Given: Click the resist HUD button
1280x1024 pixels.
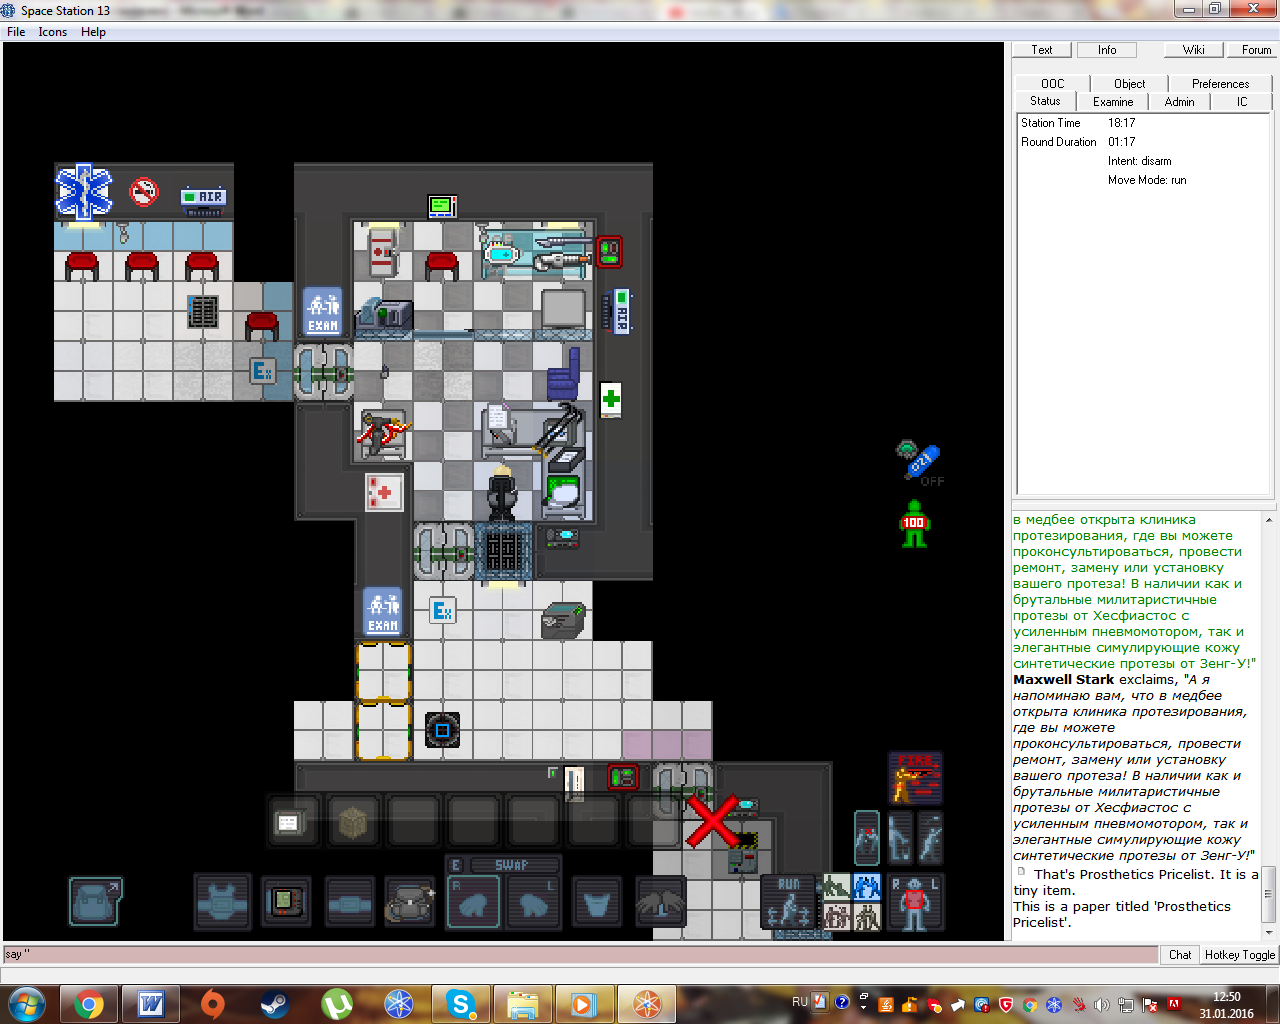Looking at the screenshot, I should coord(867,838).
